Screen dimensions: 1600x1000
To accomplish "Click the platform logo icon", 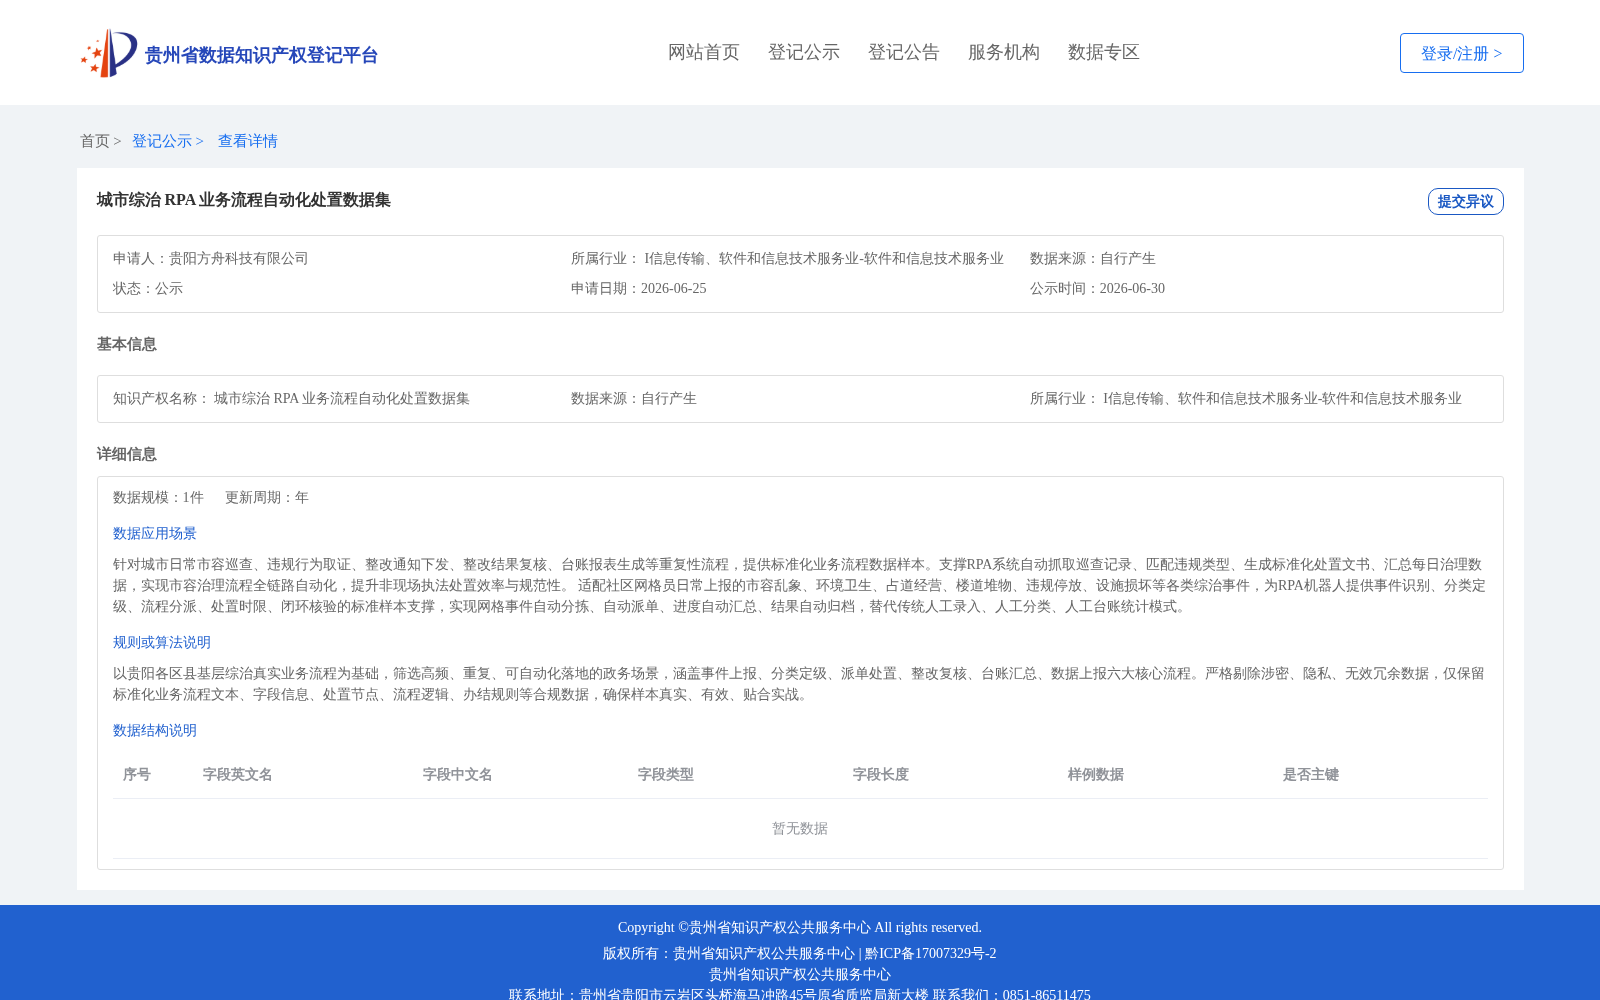I will click(109, 53).
